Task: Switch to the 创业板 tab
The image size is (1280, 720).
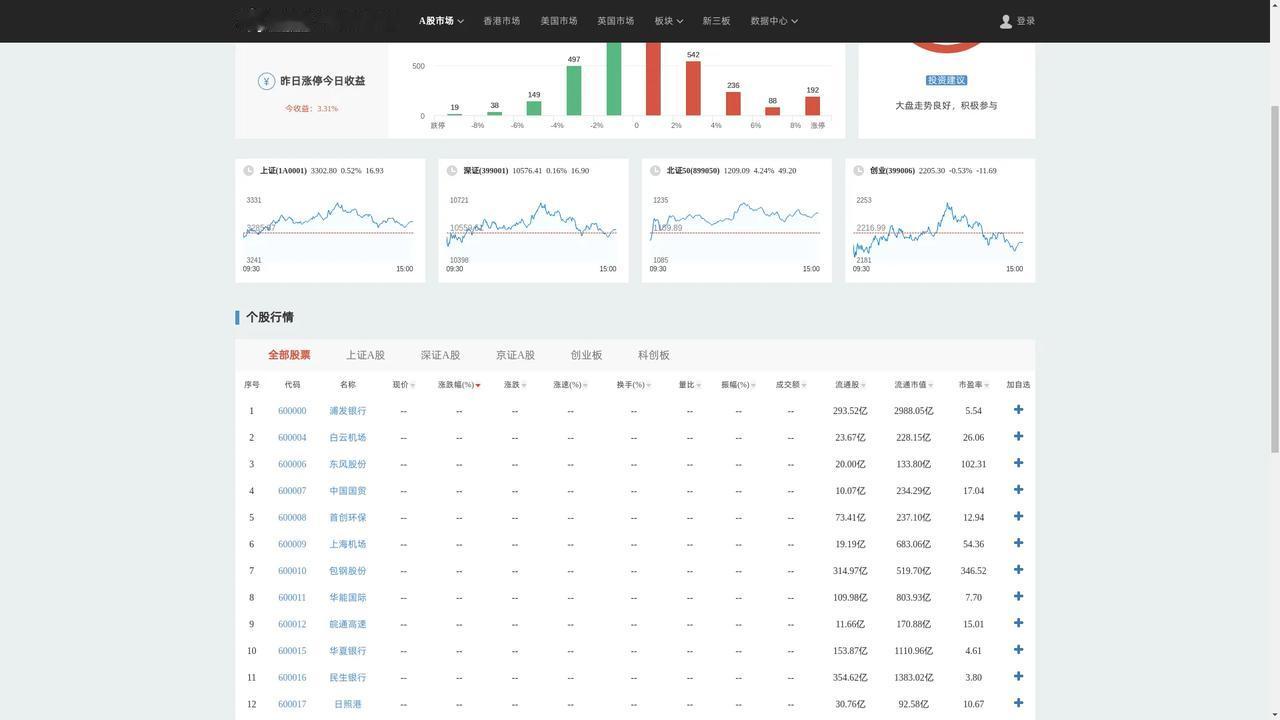Action: [586, 355]
